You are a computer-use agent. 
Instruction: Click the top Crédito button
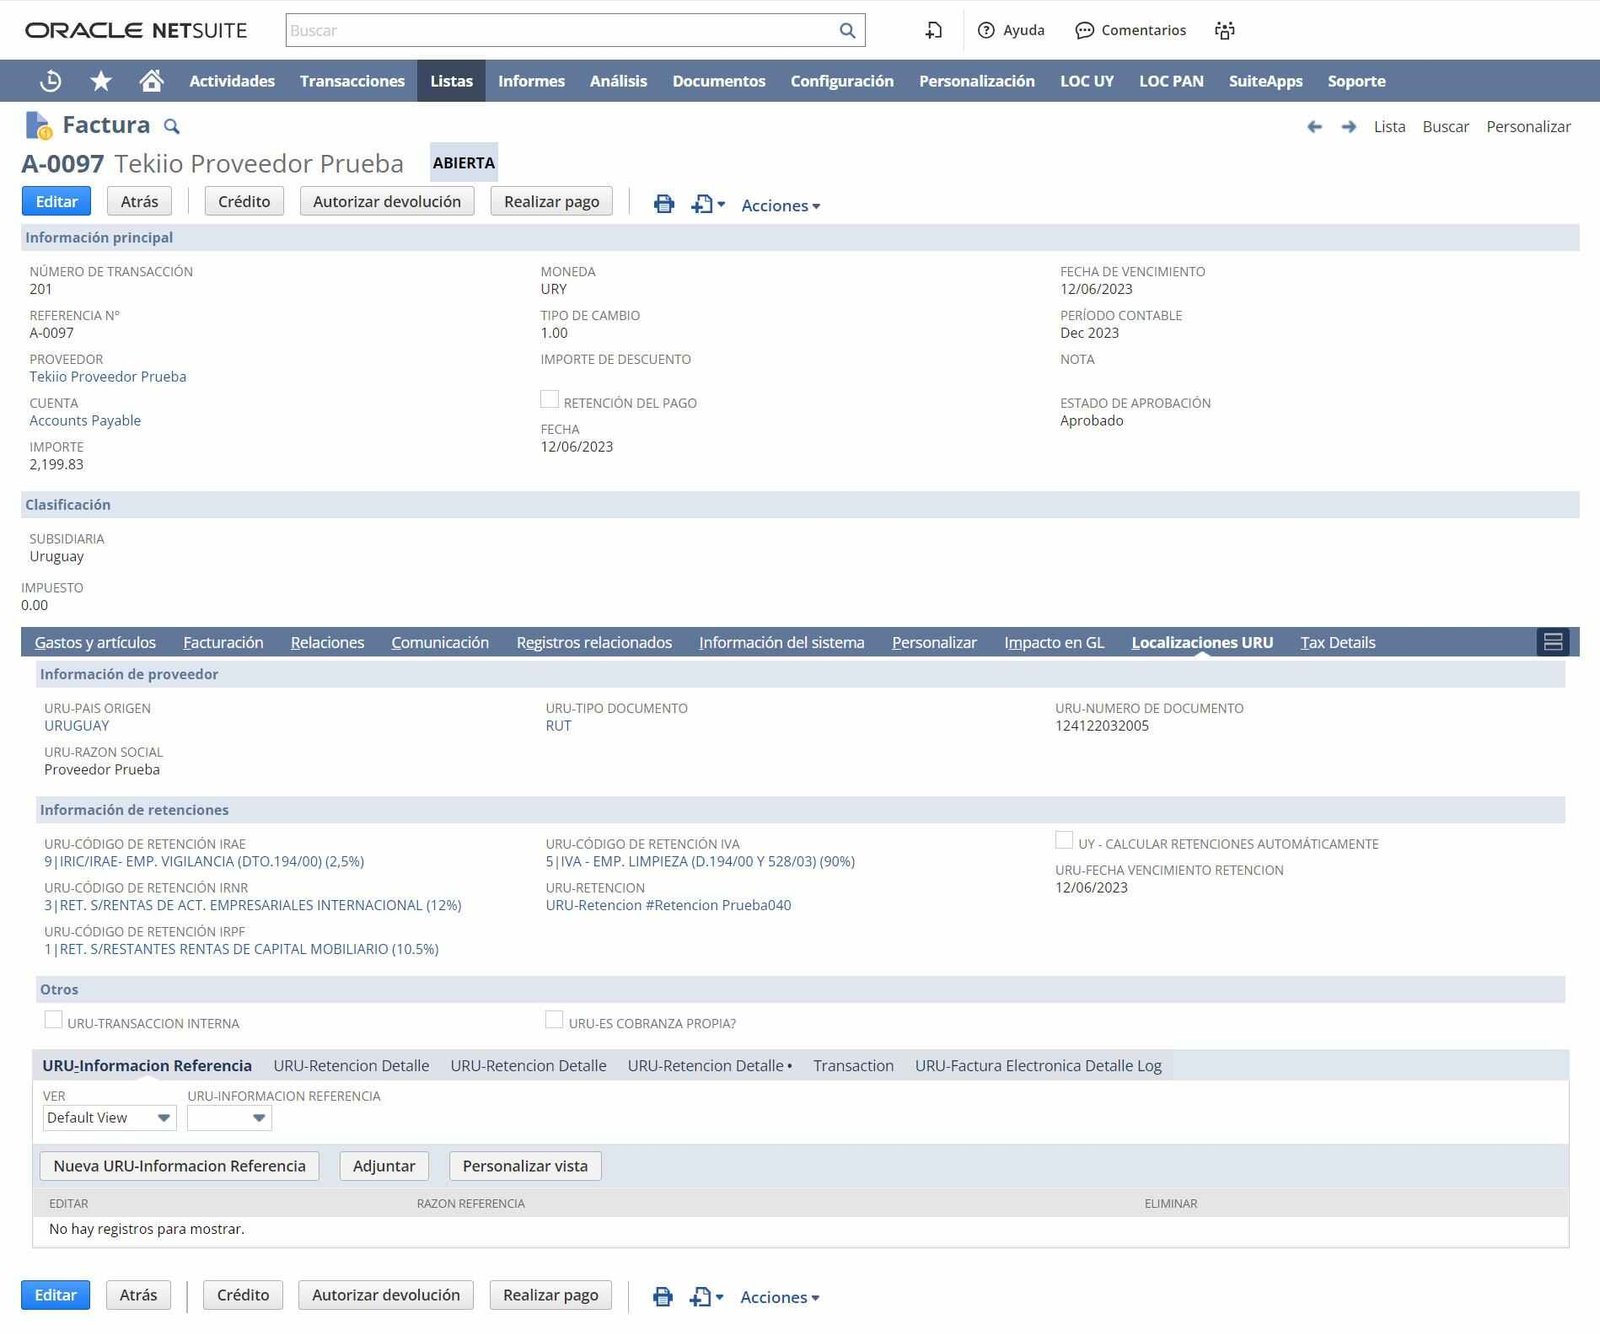tap(244, 201)
